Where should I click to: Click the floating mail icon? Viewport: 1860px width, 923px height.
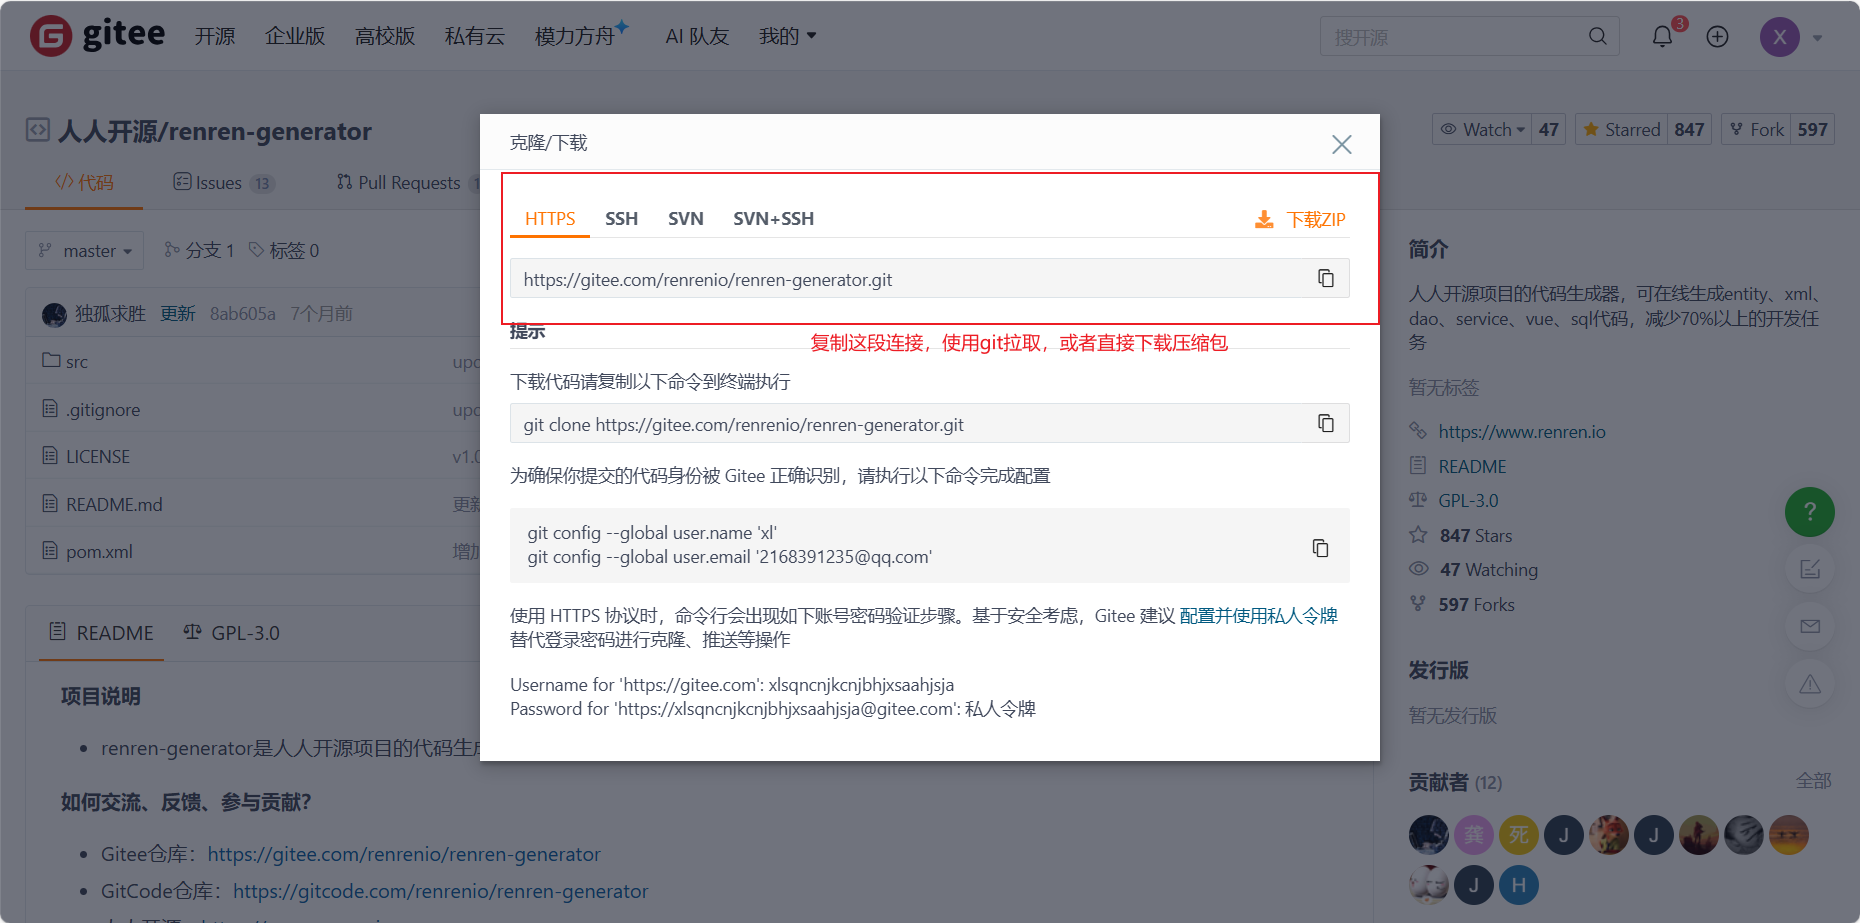pyautogui.click(x=1809, y=626)
